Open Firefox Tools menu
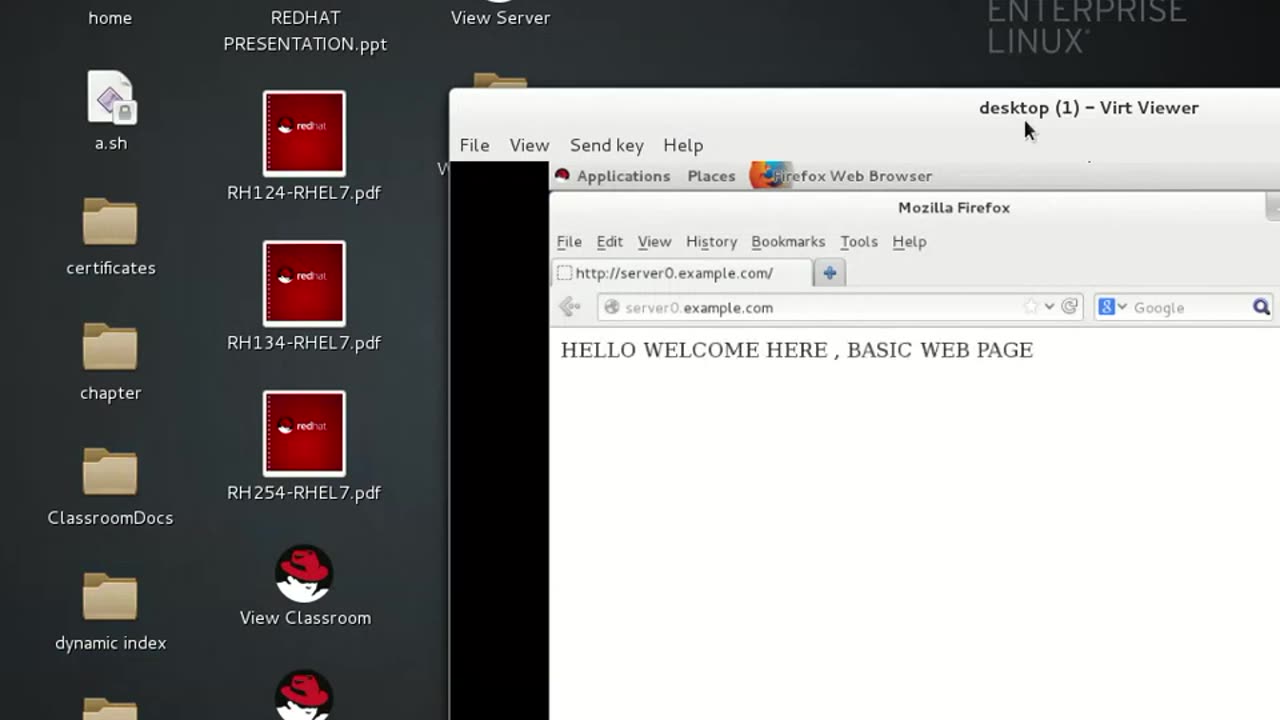This screenshot has height=720, width=1280. coord(858,241)
